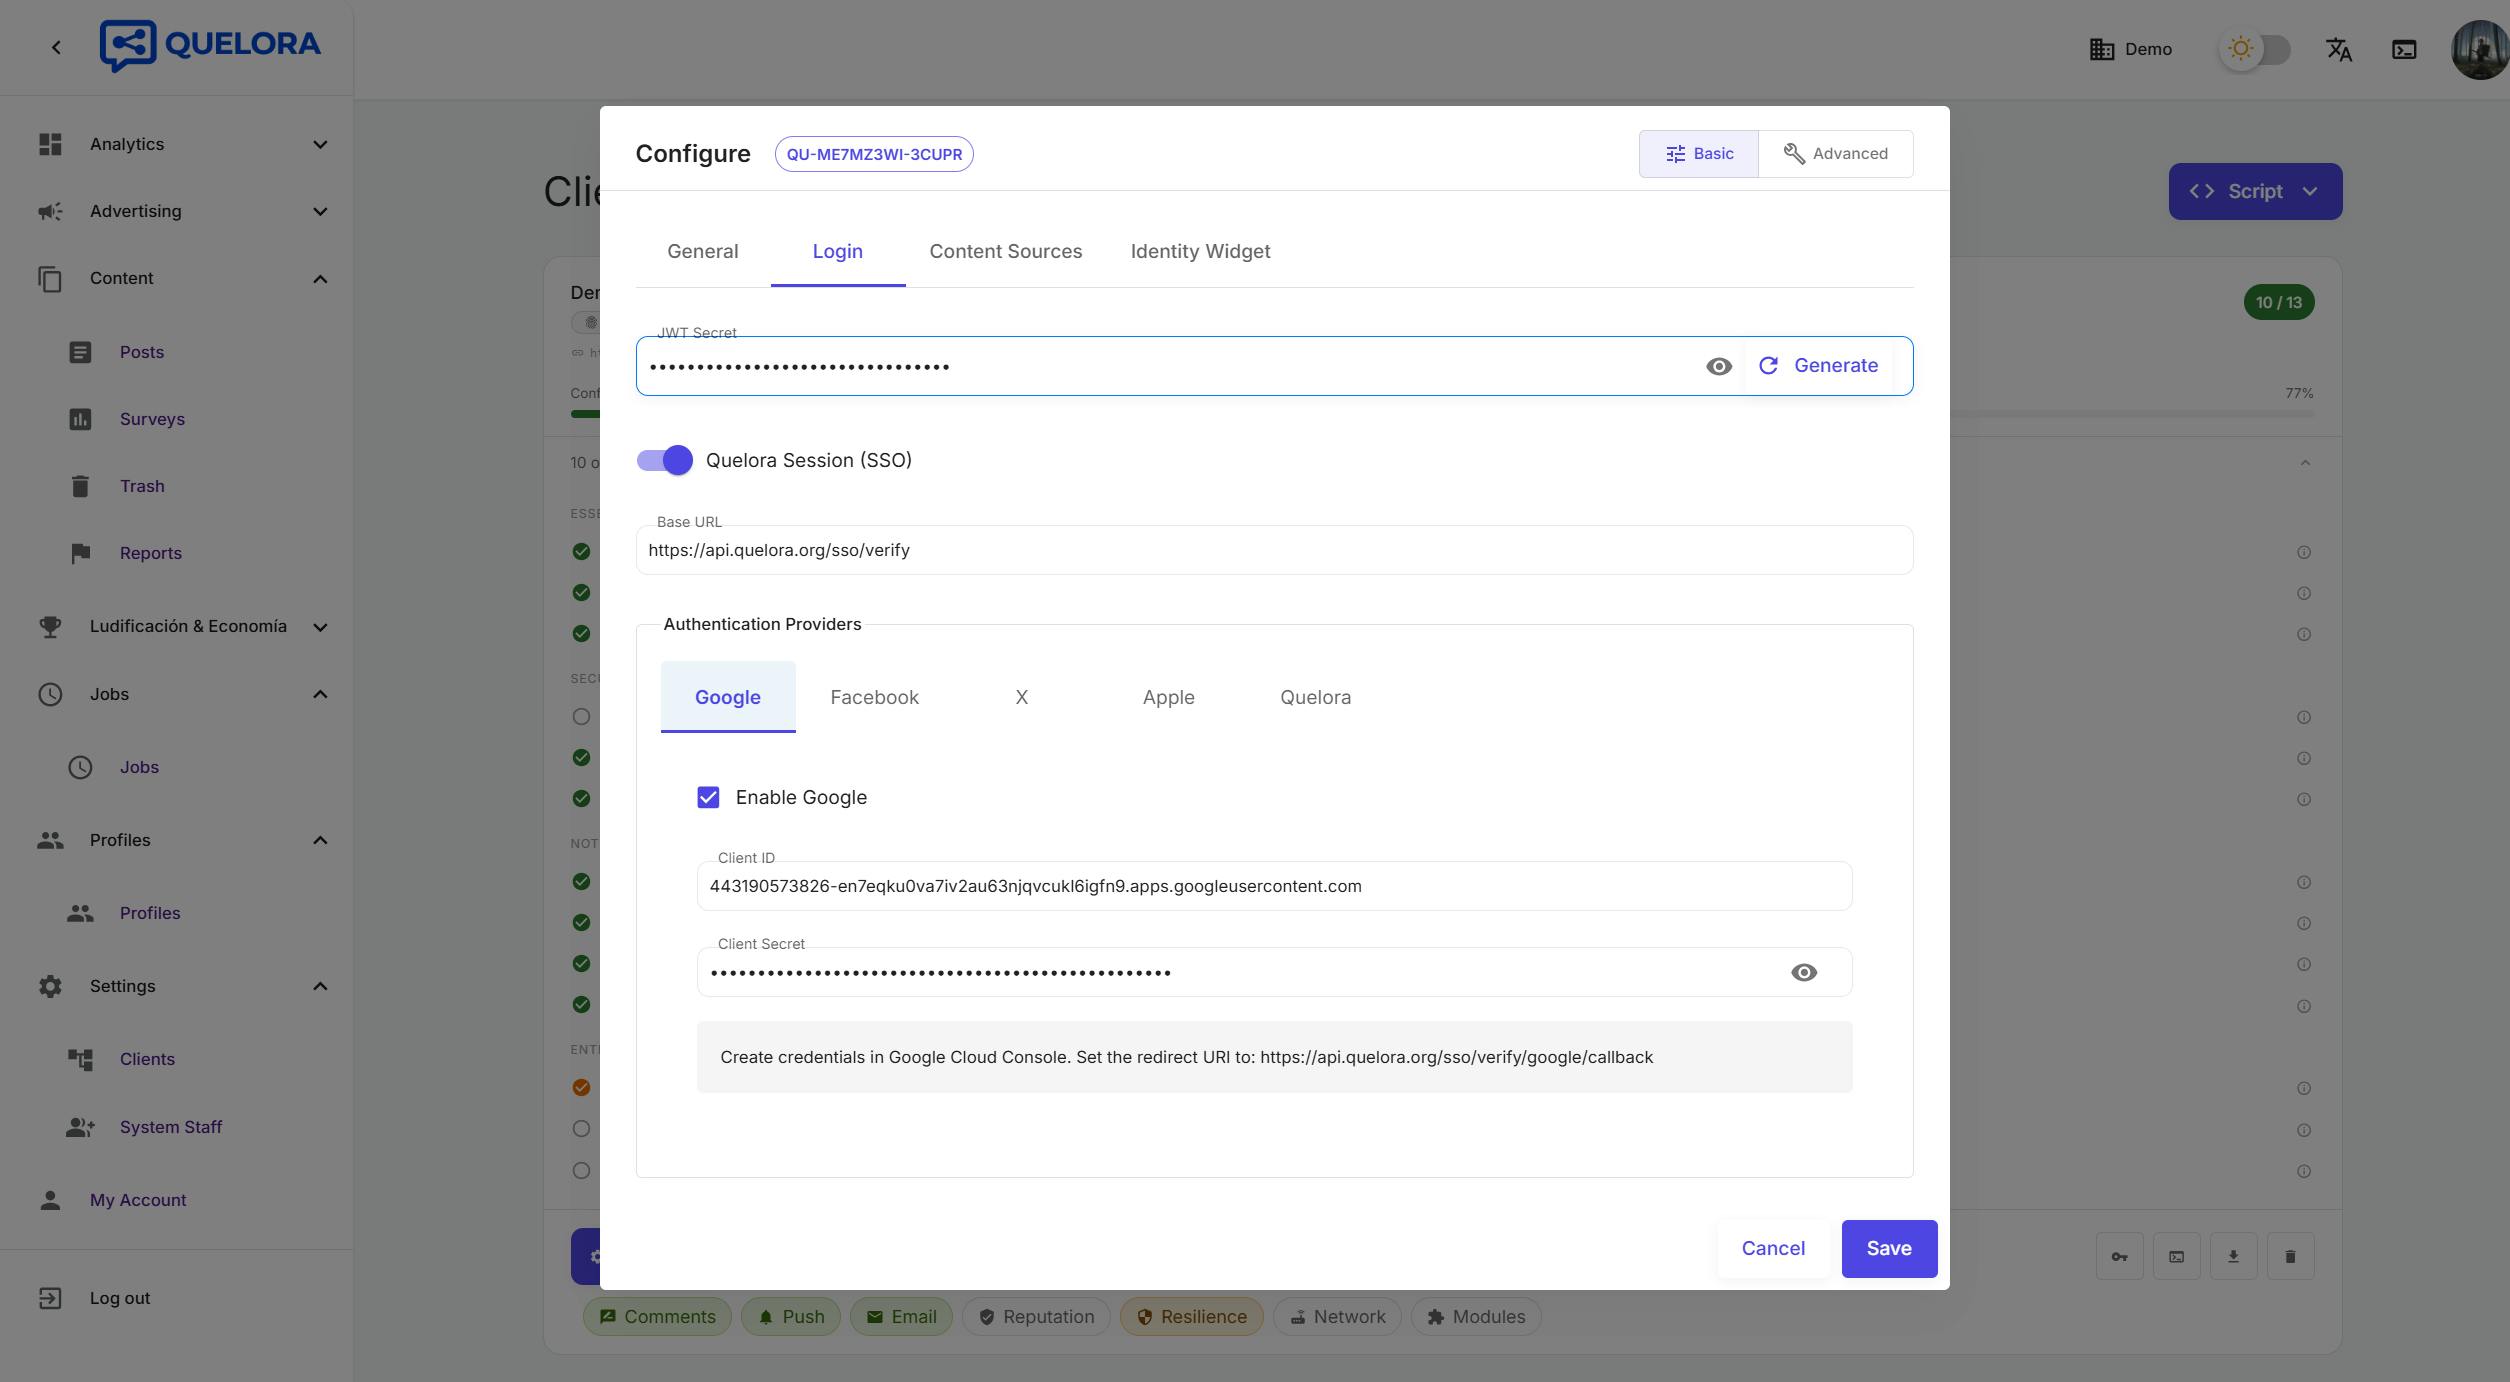Click the Log out icon

coord(50,1298)
